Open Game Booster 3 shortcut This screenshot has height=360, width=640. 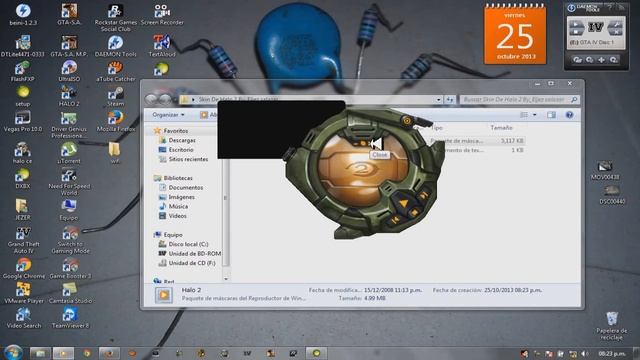tap(70, 269)
